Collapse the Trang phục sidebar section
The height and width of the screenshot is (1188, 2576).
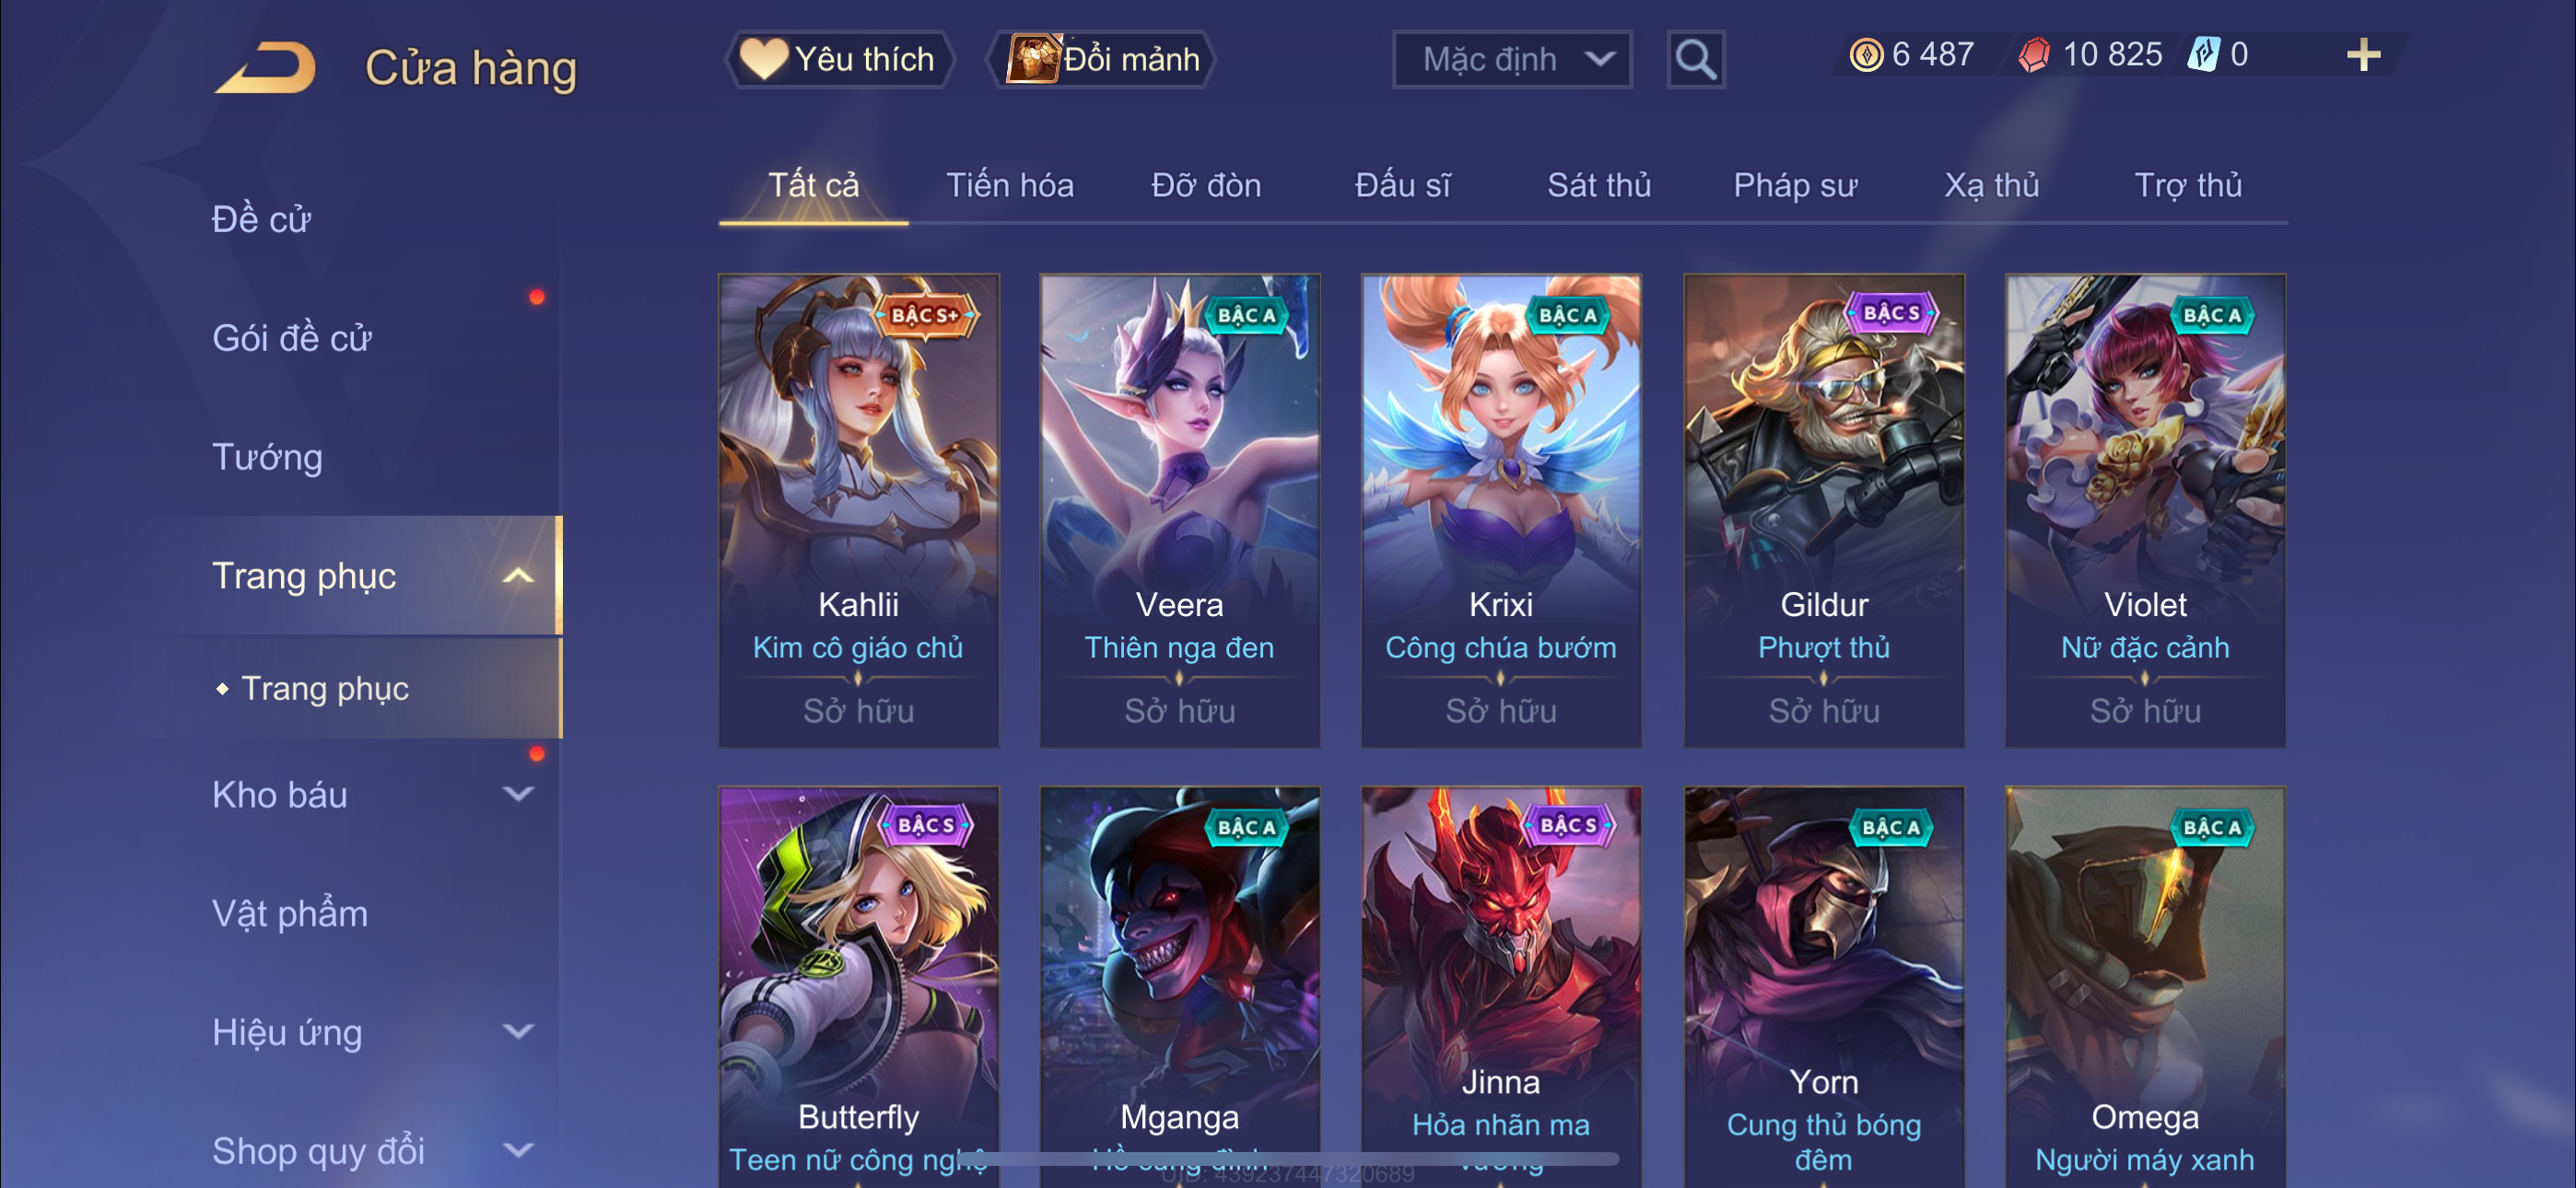517,576
